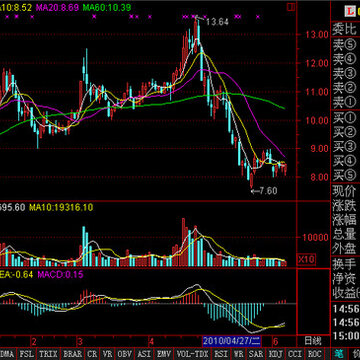Click month marker 3 on time axis
Viewport: 360px width, 360px height.
pyautogui.click(x=80, y=341)
